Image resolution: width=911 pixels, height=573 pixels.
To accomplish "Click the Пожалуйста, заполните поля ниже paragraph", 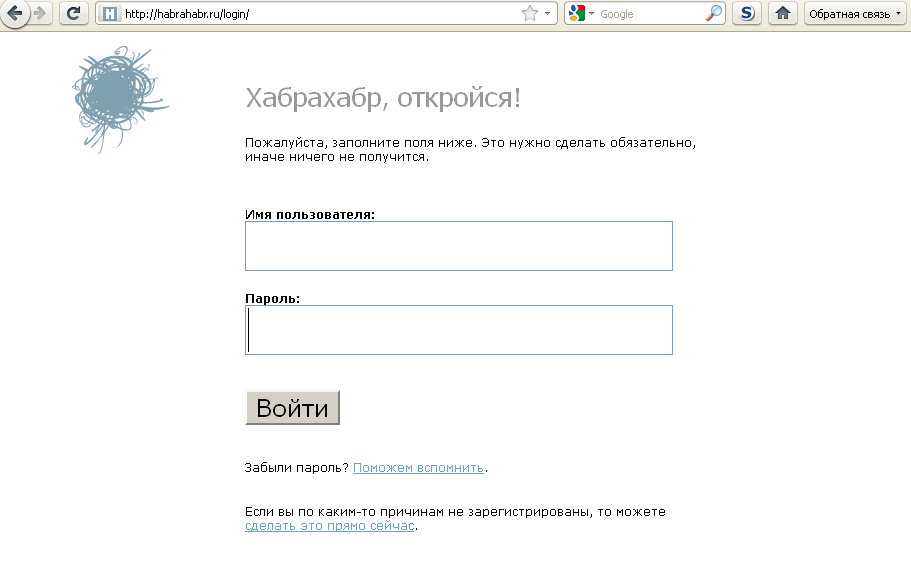I will pos(470,150).
